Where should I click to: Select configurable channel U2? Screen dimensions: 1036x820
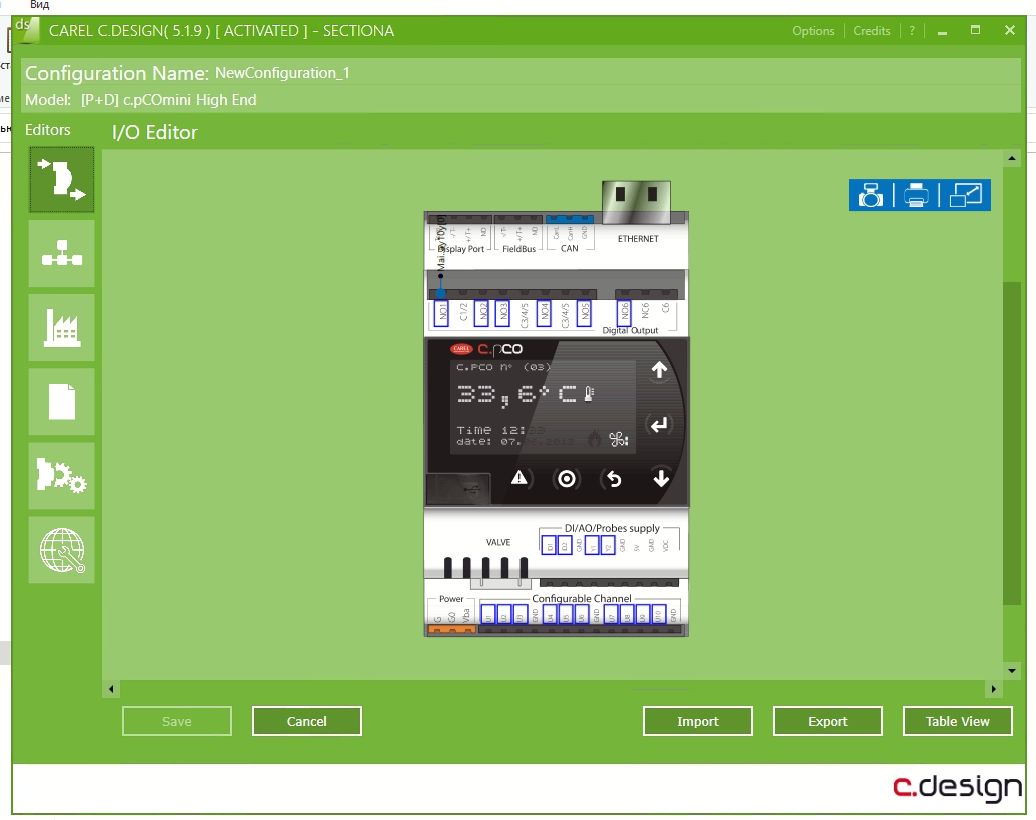click(503, 614)
